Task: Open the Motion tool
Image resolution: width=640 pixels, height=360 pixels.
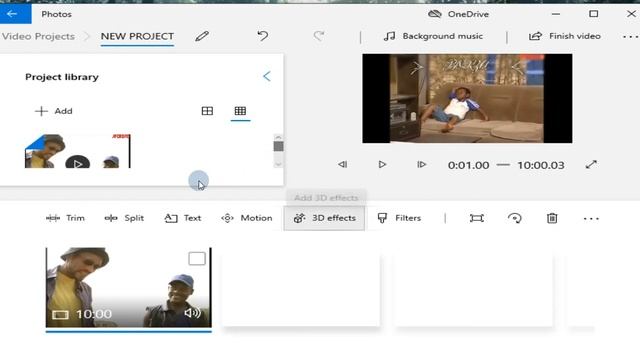Action: pos(247,218)
